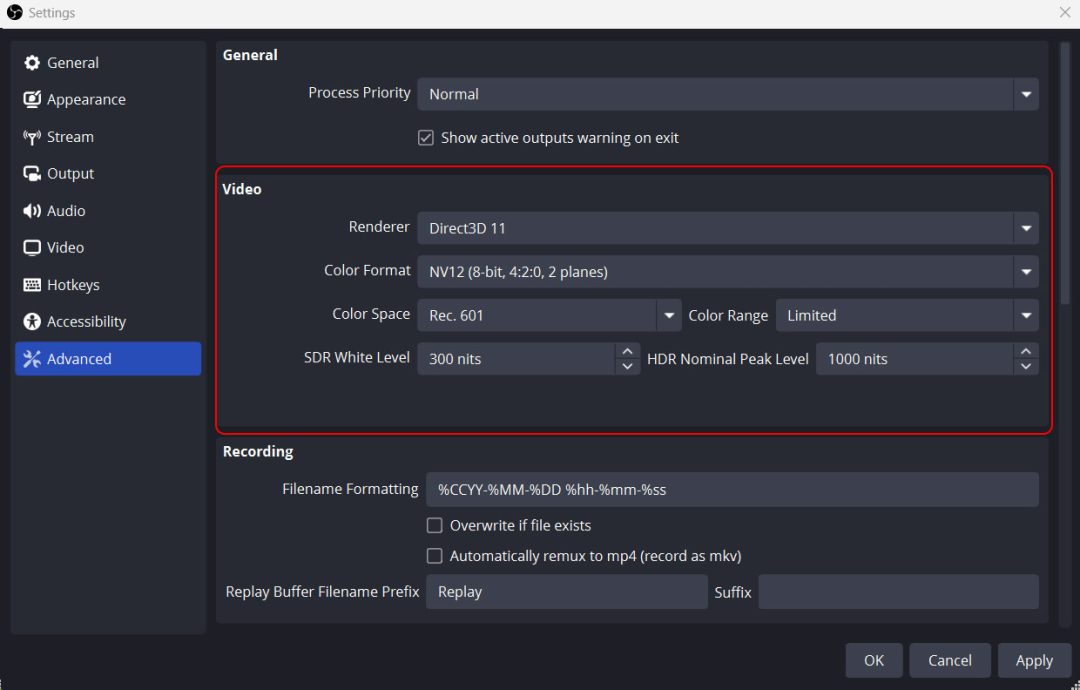Click the Appearance section icon
The height and width of the screenshot is (690, 1080).
(x=30, y=99)
